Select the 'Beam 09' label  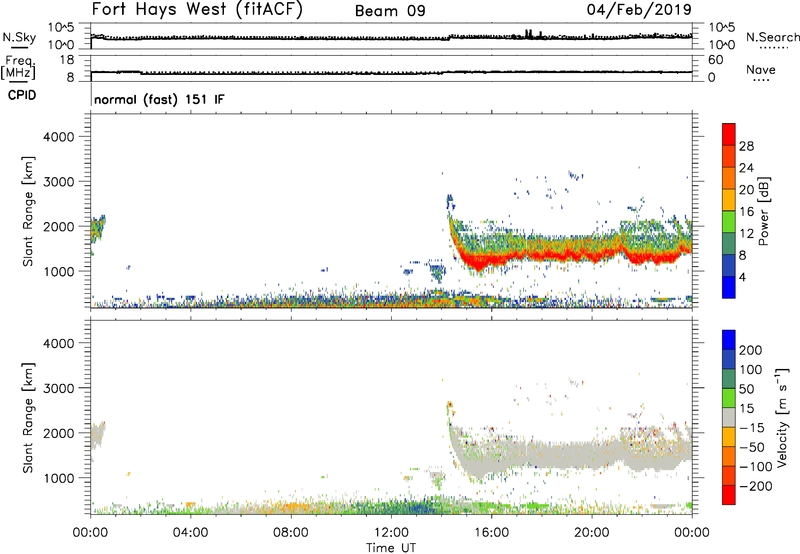[x=390, y=11]
